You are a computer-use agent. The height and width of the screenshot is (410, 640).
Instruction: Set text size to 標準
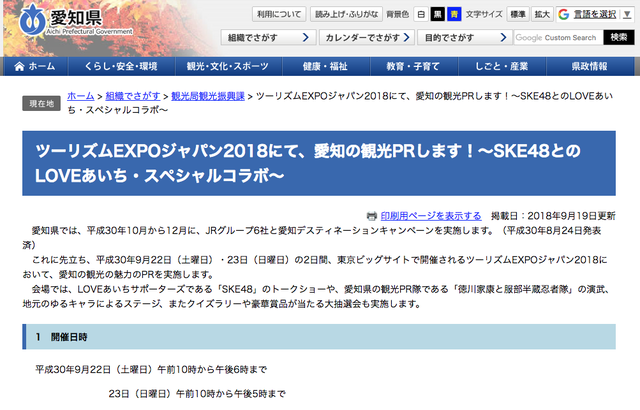518,14
